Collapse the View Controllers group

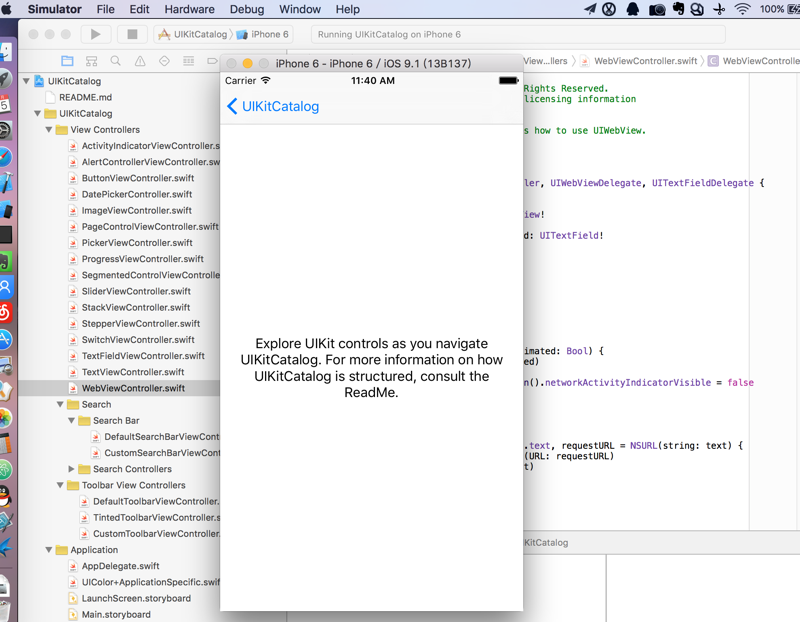pyautogui.click(x=48, y=130)
